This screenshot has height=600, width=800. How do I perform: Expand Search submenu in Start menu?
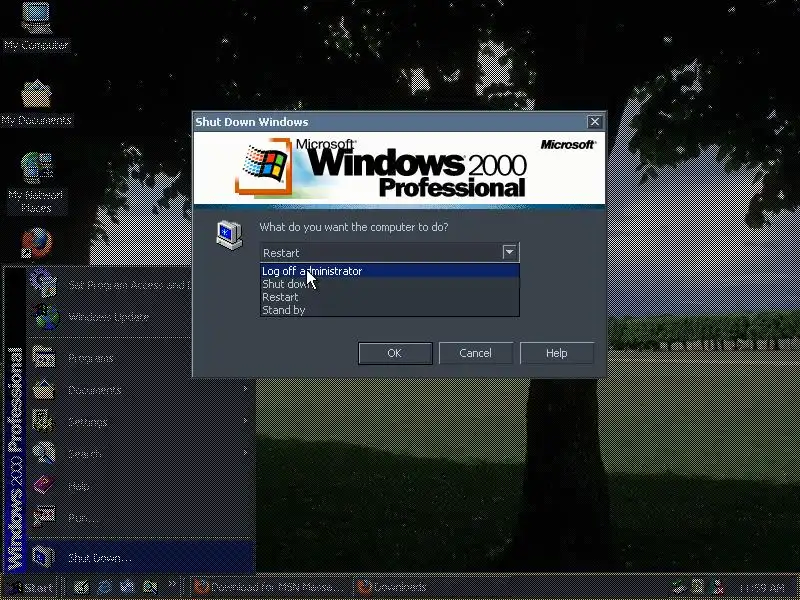point(141,454)
